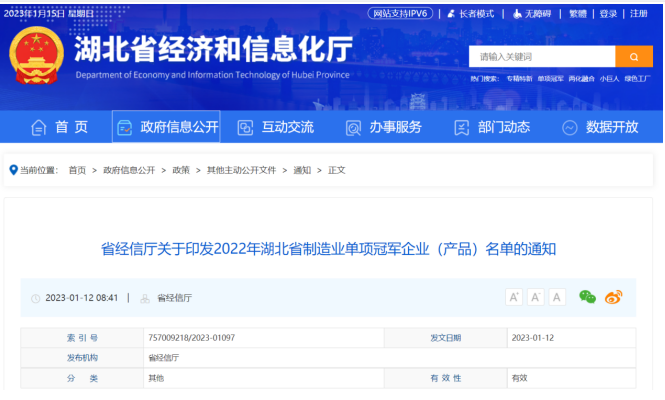Open 互动交流 navigation tab
Screen dimensions: 665x400
pos(276,127)
